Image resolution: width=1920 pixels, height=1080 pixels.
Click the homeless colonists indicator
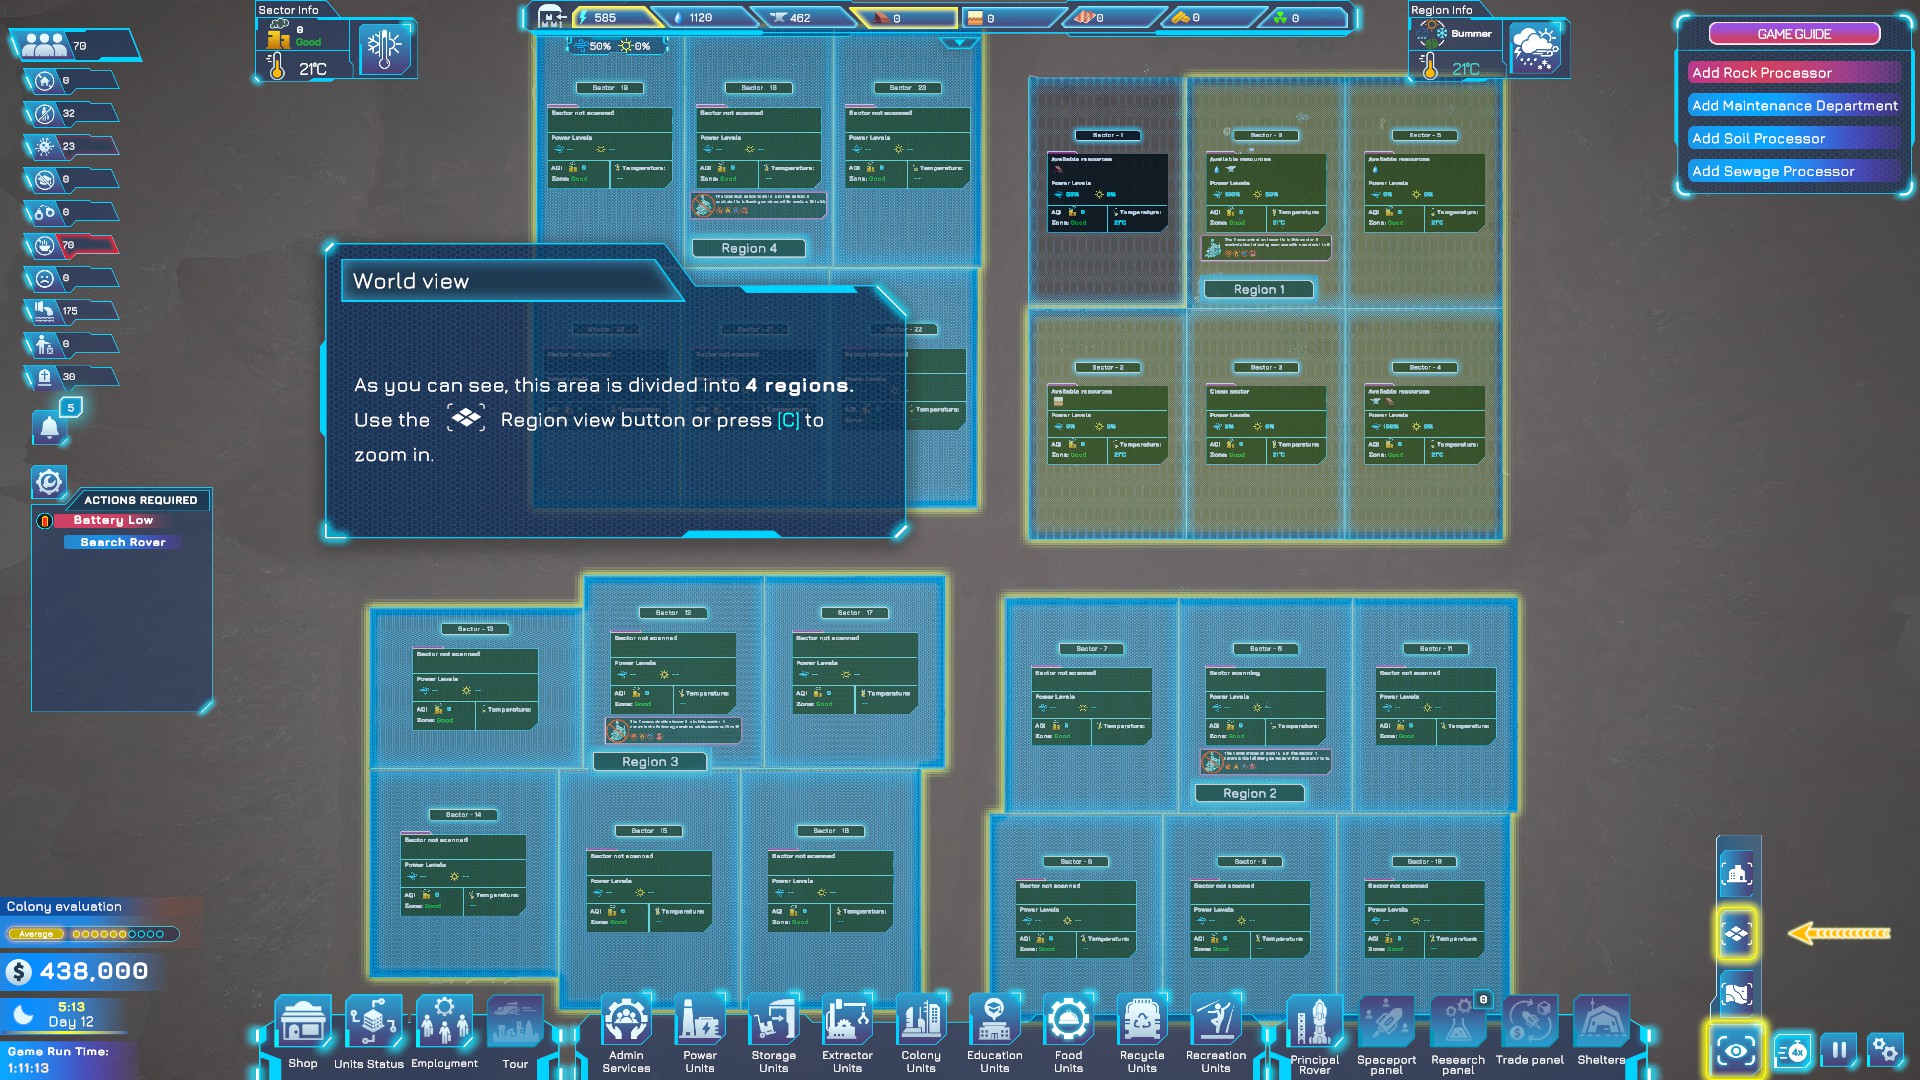[x=70, y=81]
